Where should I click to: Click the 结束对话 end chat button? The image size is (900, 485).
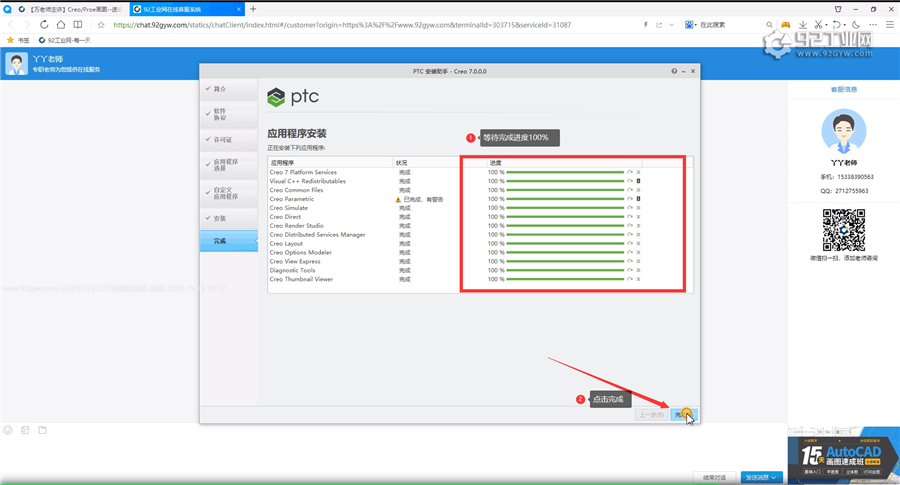714,478
